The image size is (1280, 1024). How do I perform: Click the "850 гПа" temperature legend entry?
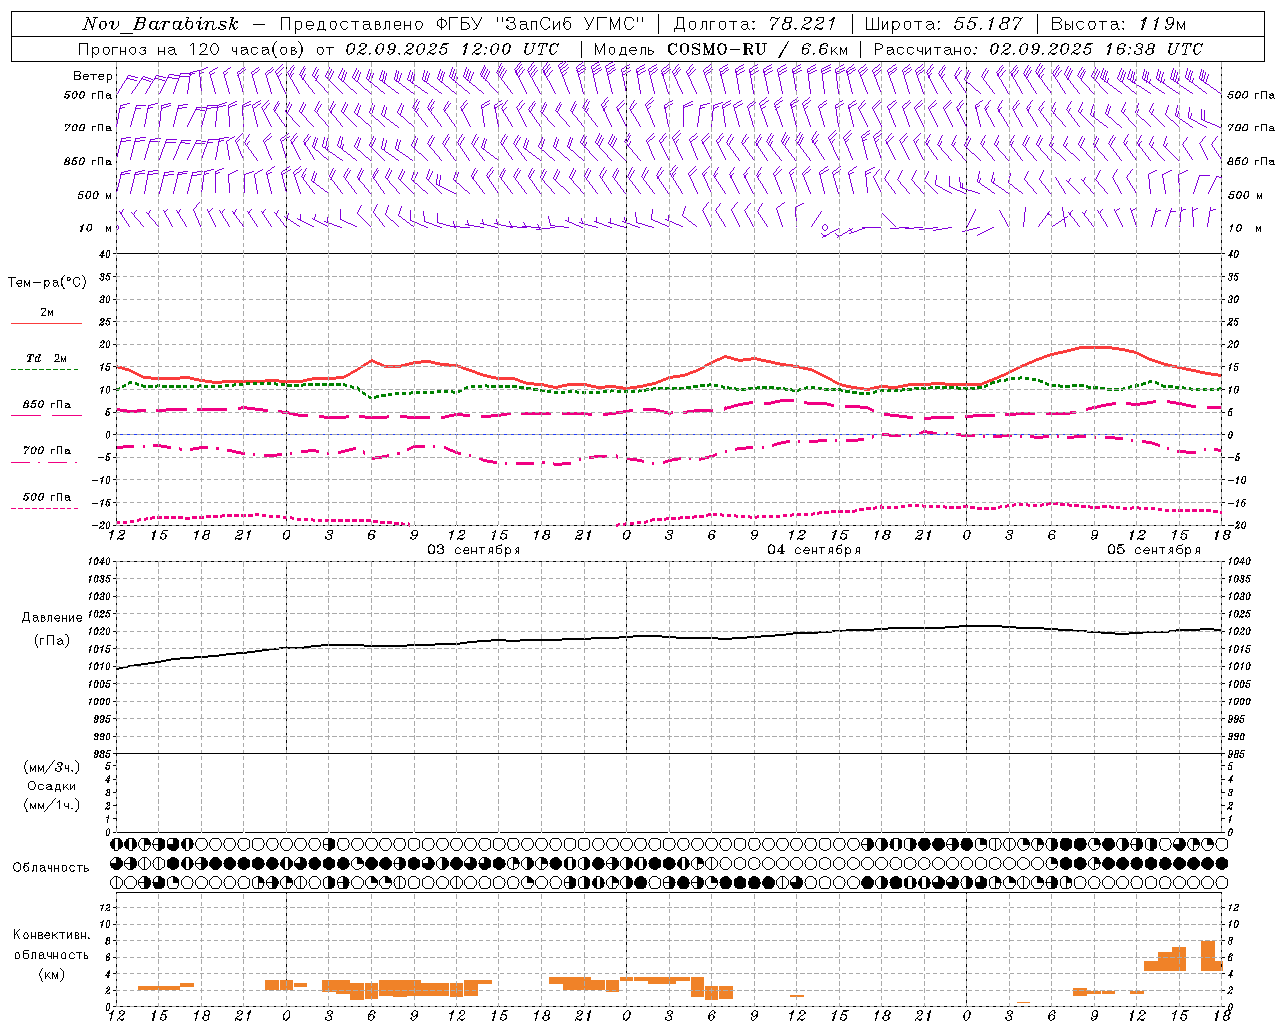click(47, 408)
